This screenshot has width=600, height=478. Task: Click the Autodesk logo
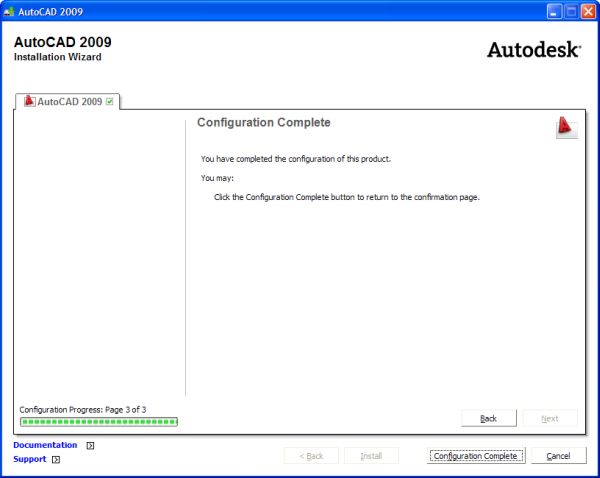[x=534, y=50]
